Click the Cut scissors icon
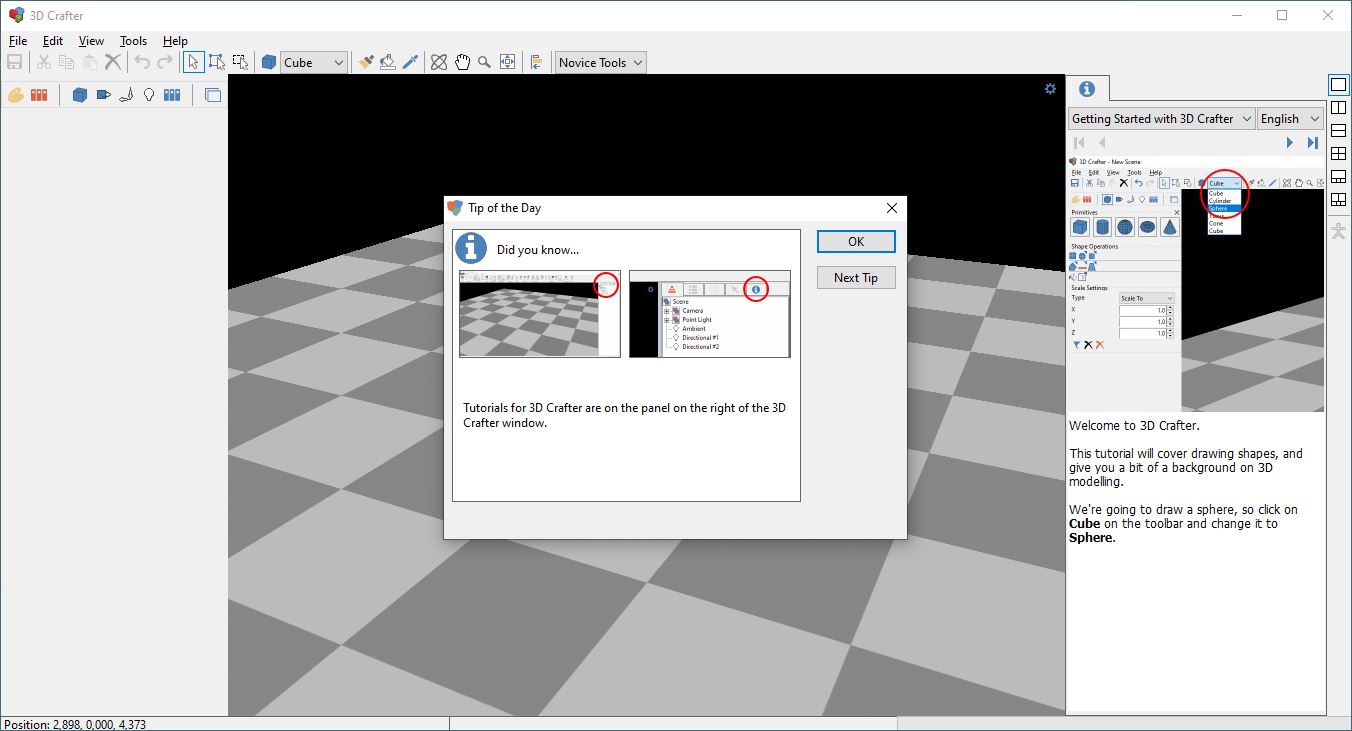This screenshot has width=1352, height=731. (x=44, y=62)
